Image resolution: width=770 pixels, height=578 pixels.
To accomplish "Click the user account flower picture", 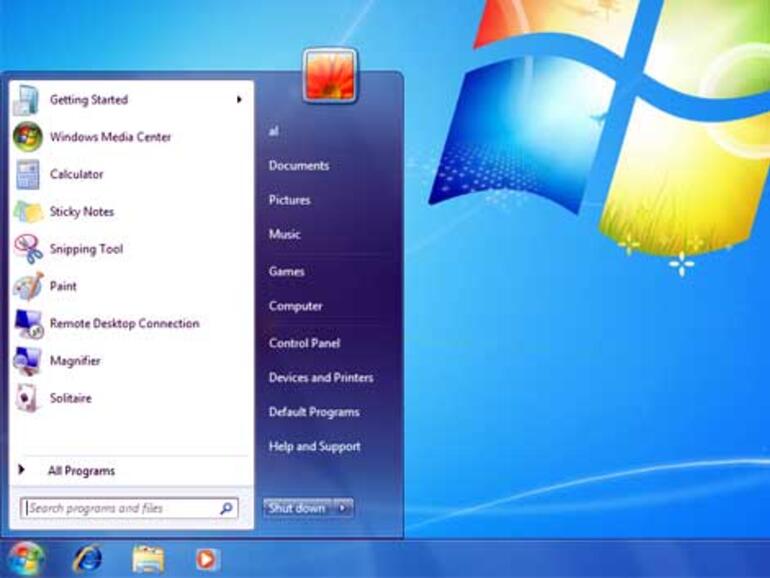I will (x=330, y=76).
